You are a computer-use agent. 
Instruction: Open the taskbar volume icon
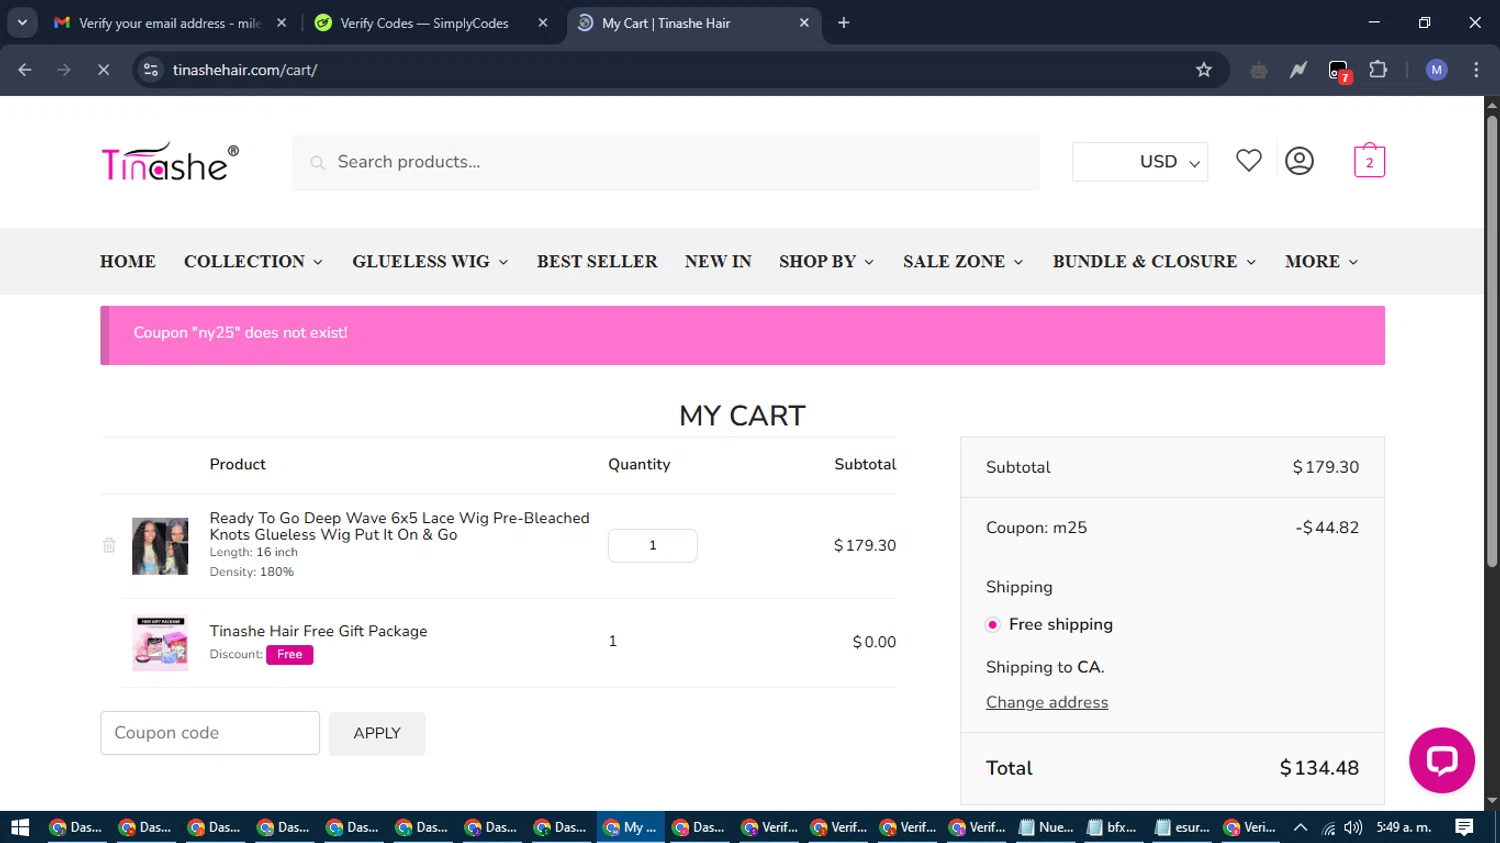[1353, 828]
